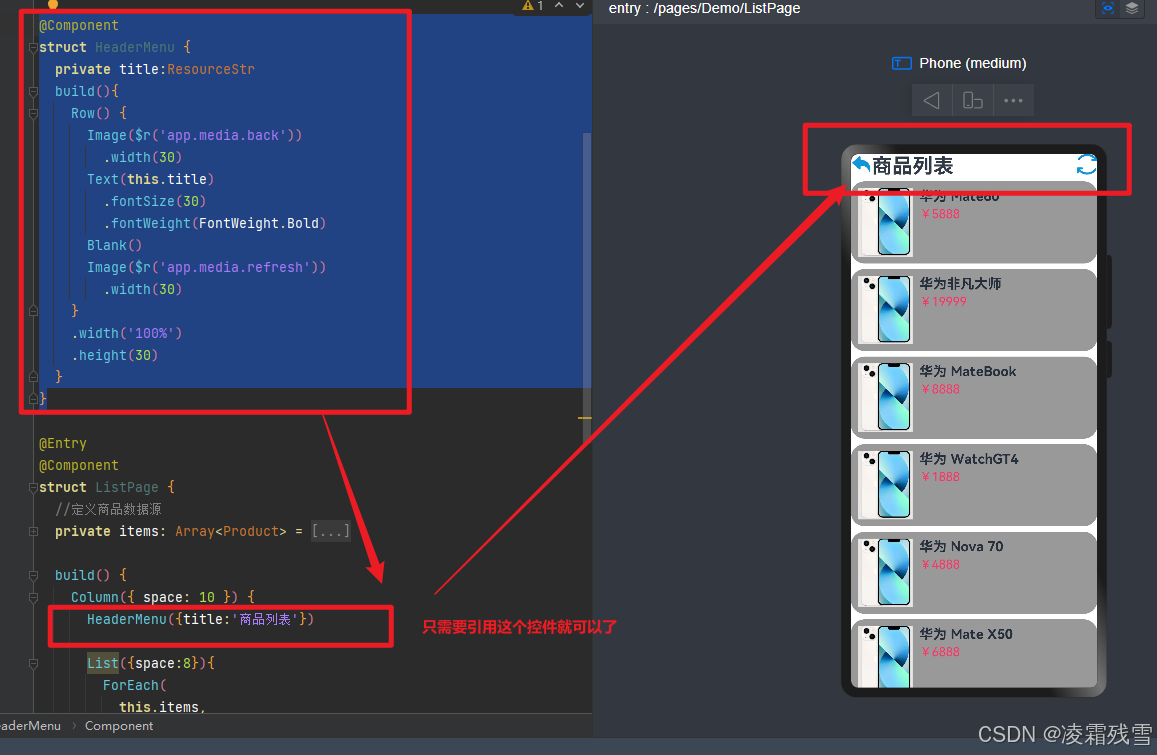Click the back arrow in phone preview header

(x=861, y=165)
